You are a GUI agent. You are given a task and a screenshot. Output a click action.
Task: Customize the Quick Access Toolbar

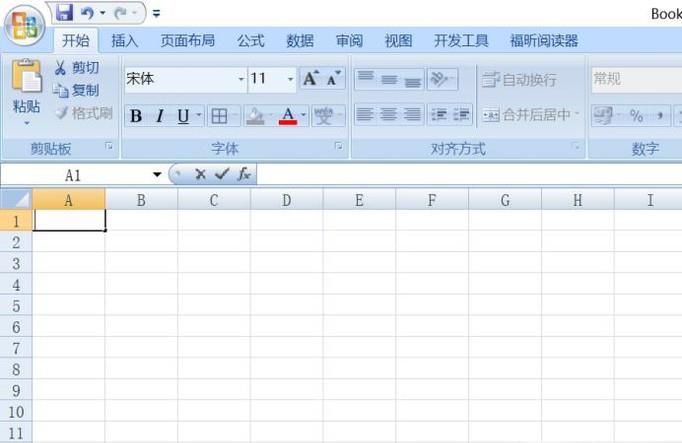point(157,14)
